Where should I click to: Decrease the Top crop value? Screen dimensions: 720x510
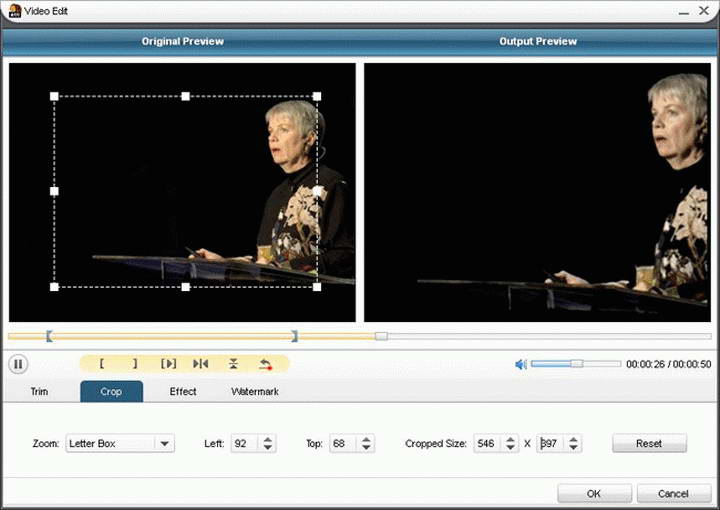[x=366, y=448]
